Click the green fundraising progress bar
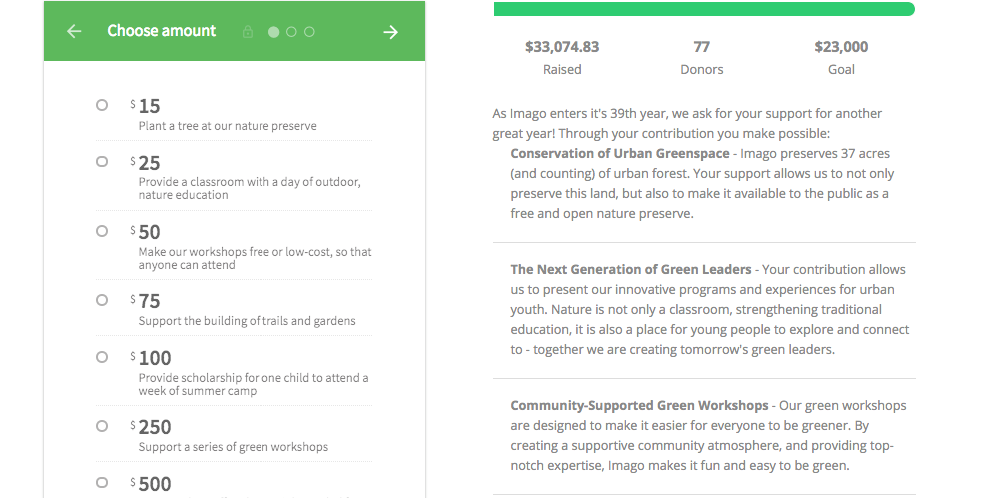Viewport: 1005px width, 498px height. [x=704, y=9]
